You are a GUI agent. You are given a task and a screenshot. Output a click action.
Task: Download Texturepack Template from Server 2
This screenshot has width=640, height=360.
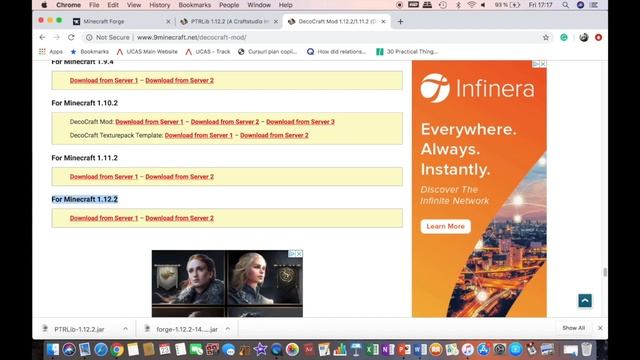(x=274, y=135)
